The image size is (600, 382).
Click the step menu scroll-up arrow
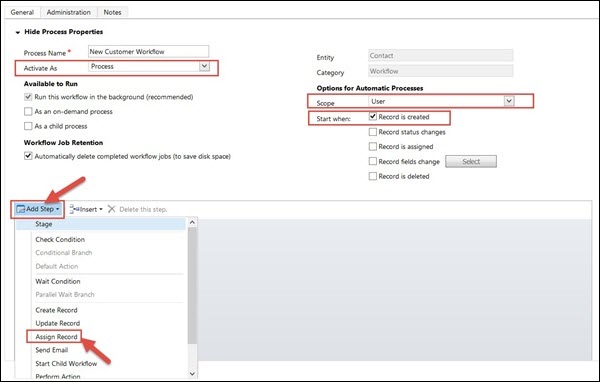pos(192,222)
